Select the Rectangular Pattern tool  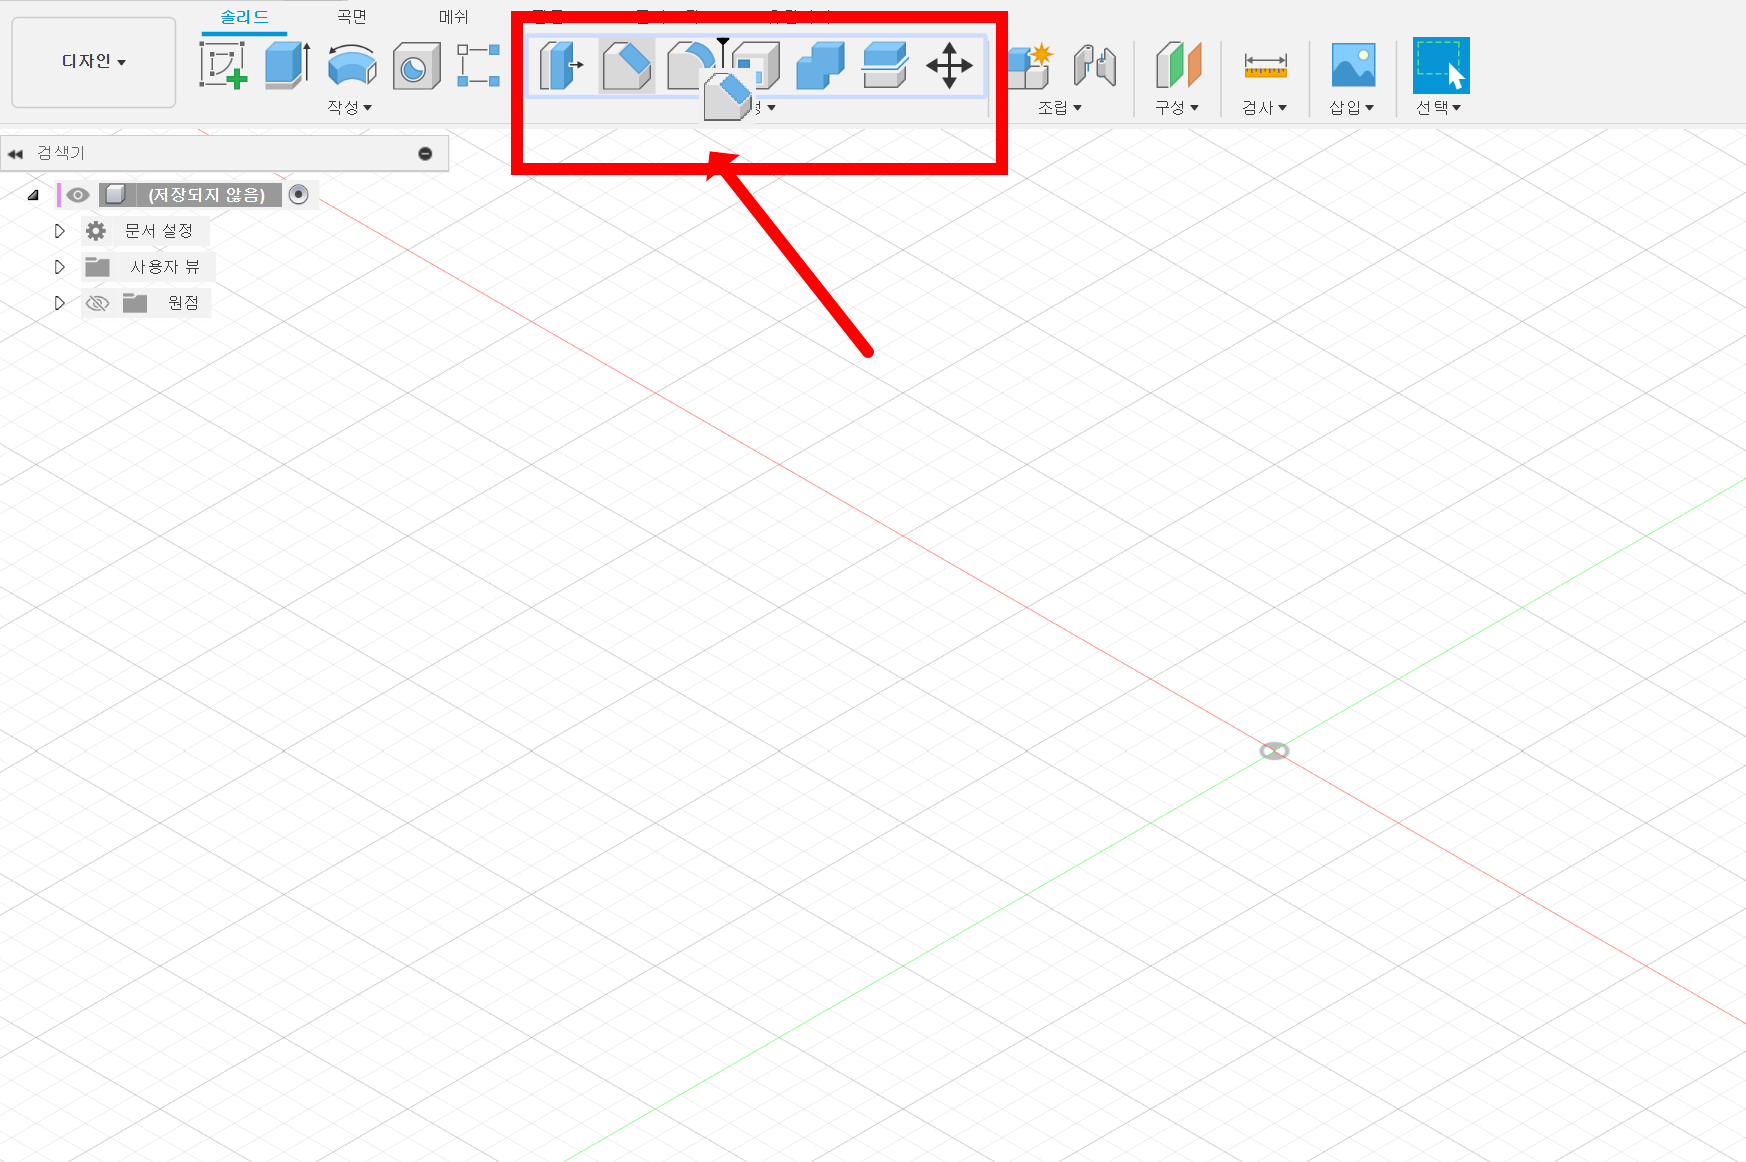click(479, 65)
